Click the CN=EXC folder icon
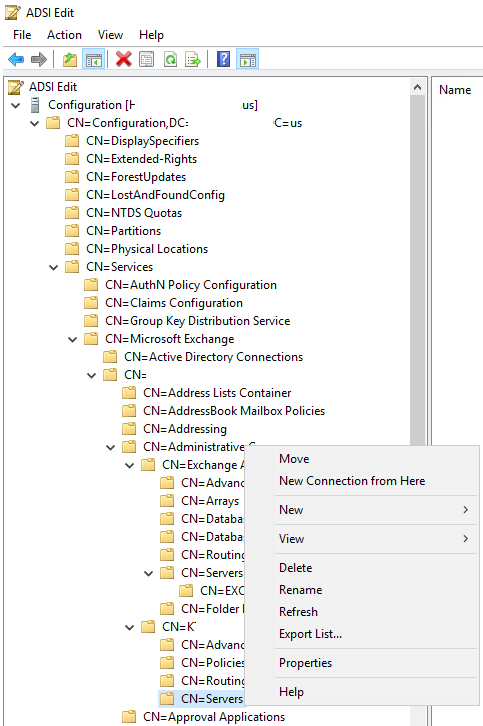The width and height of the screenshot is (483, 726). pos(186,591)
